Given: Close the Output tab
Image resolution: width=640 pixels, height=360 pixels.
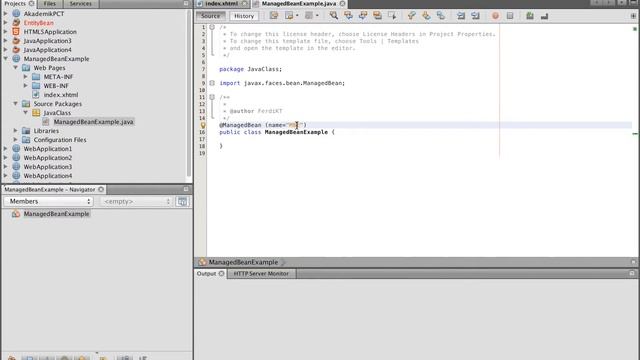Looking at the screenshot, I should tap(221, 273).
